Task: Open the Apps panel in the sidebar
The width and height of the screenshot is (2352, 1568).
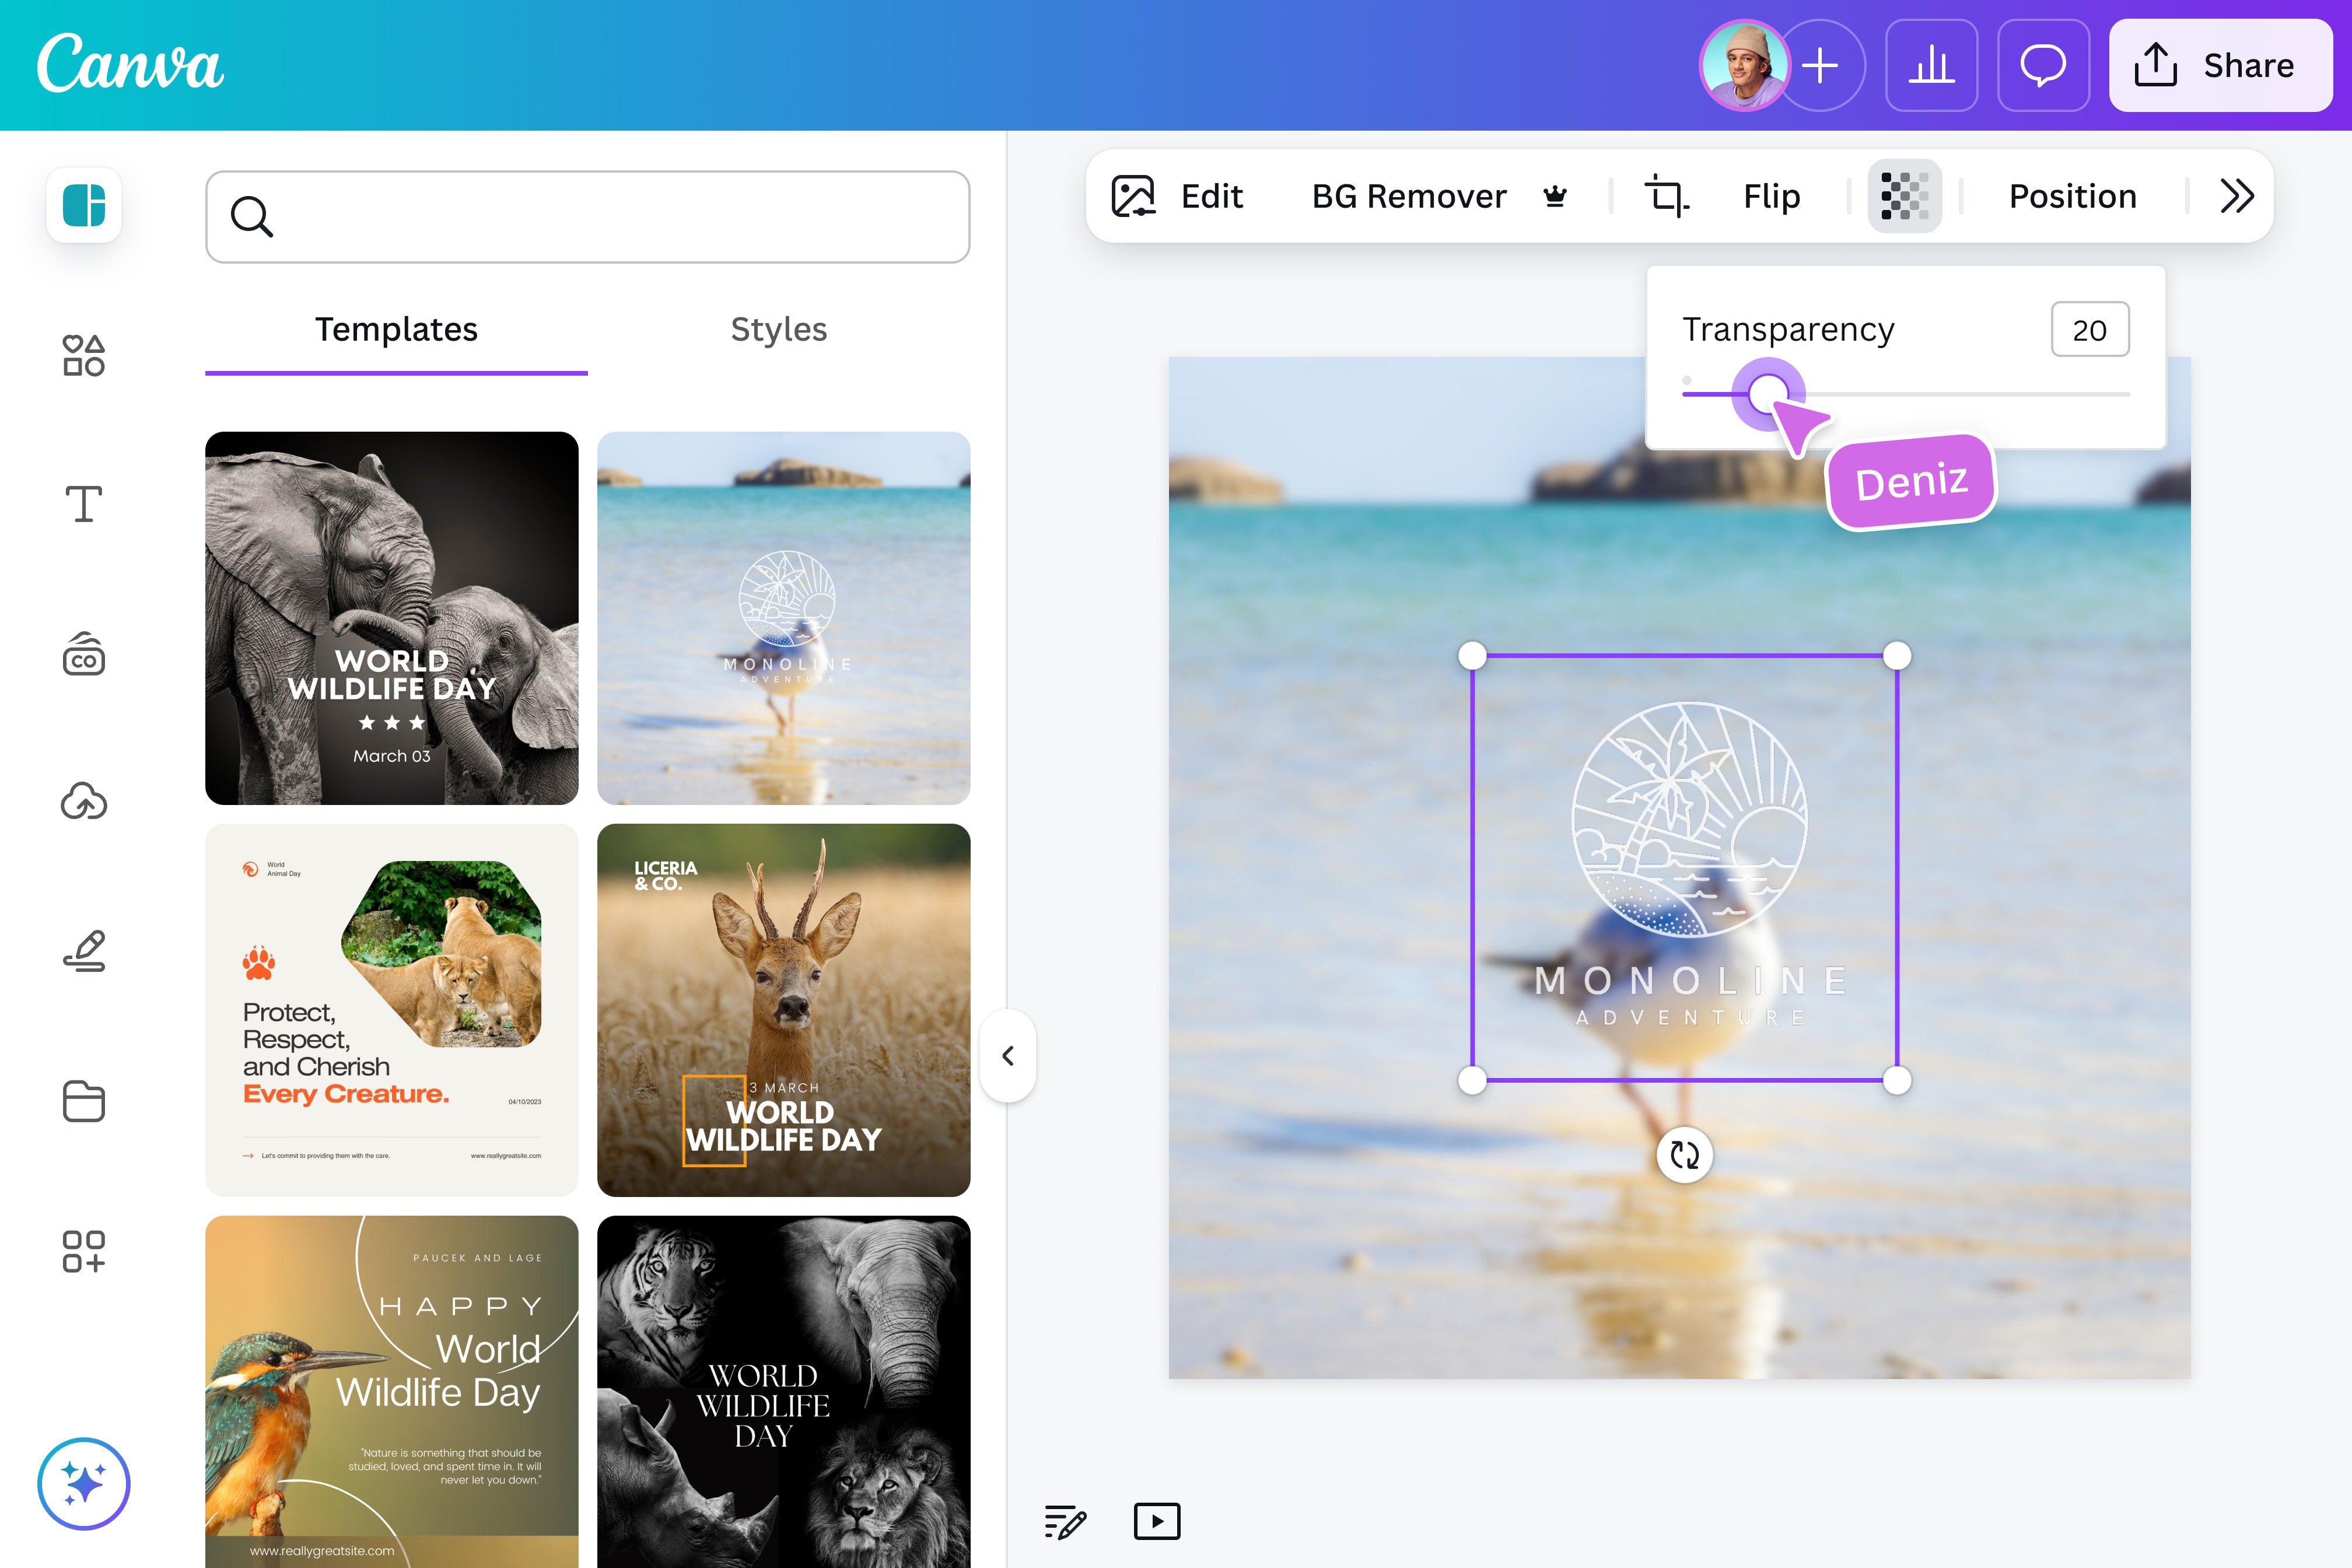Action: point(84,1252)
